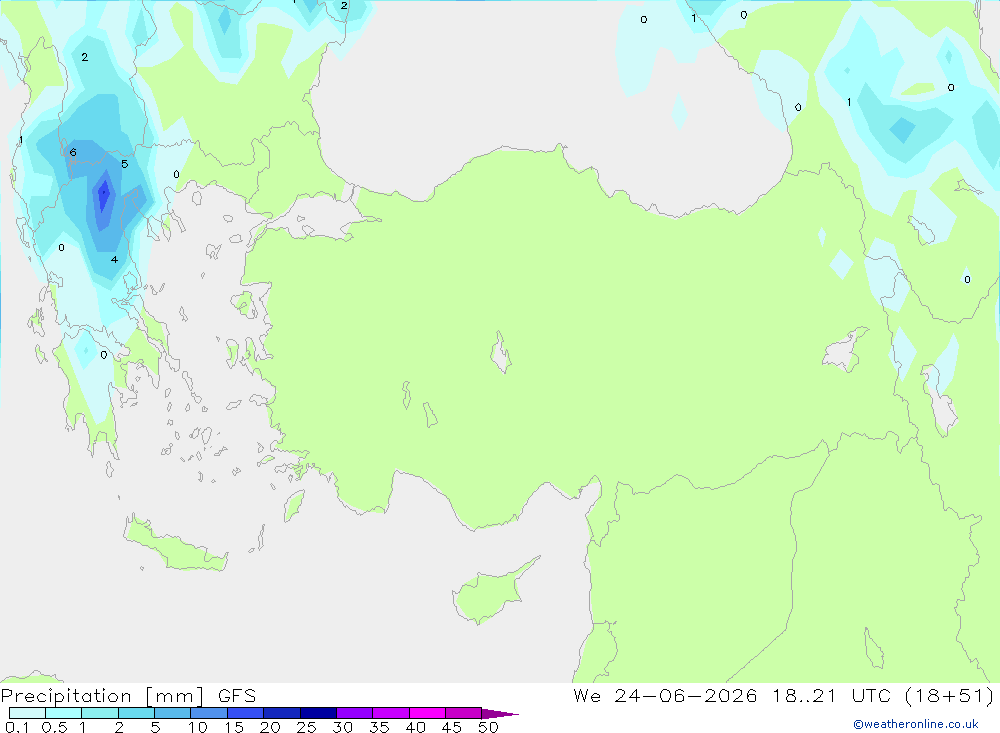Open the weatheronline.co.uk copyright link

[916, 724]
